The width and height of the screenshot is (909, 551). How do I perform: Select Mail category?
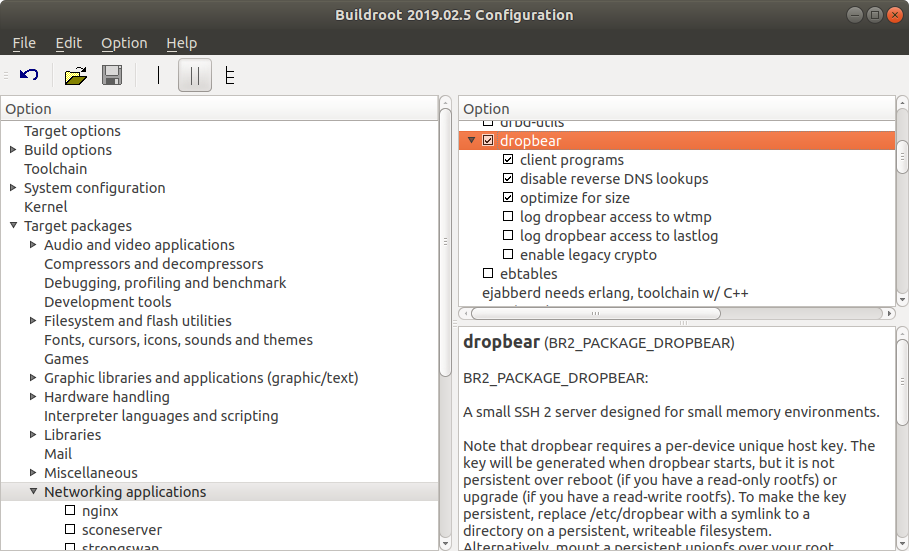[58, 454]
